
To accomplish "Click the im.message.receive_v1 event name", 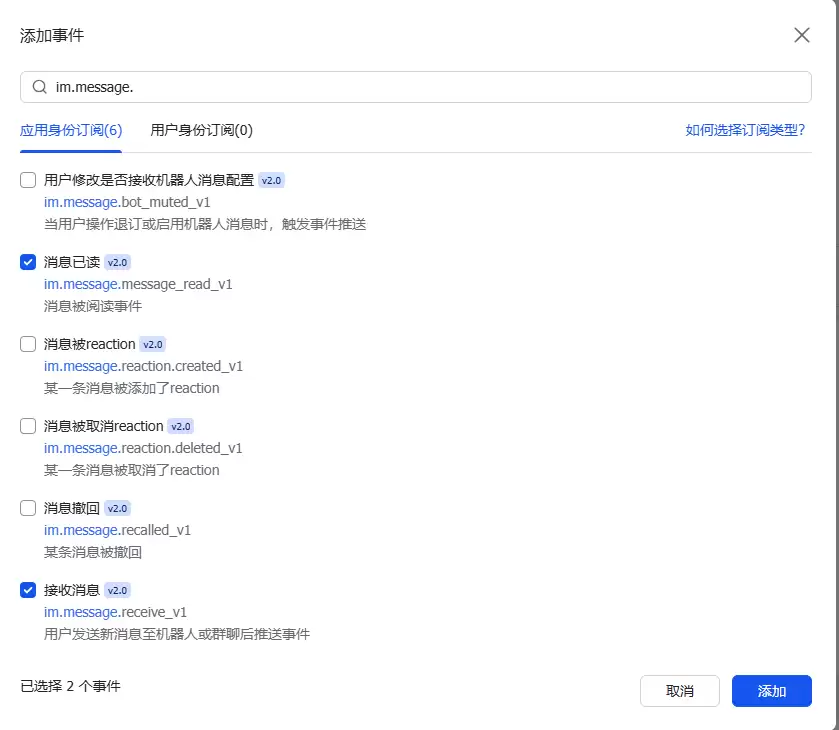I will [116, 612].
